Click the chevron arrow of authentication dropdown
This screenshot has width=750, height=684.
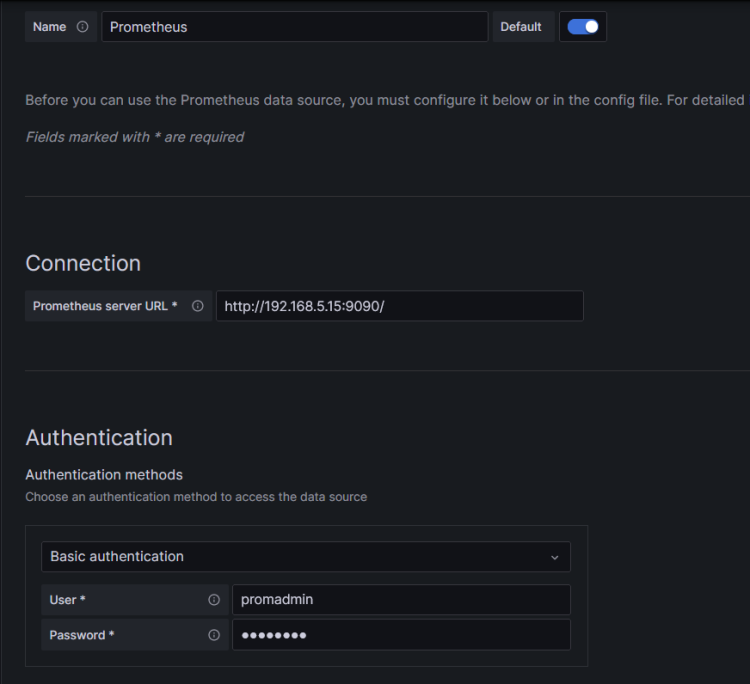pos(554,557)
